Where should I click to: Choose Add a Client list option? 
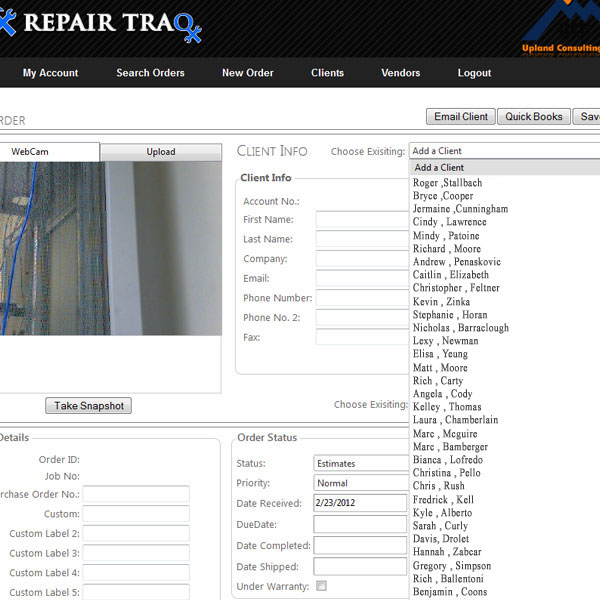pyautogui.click(x=440, y=168)
